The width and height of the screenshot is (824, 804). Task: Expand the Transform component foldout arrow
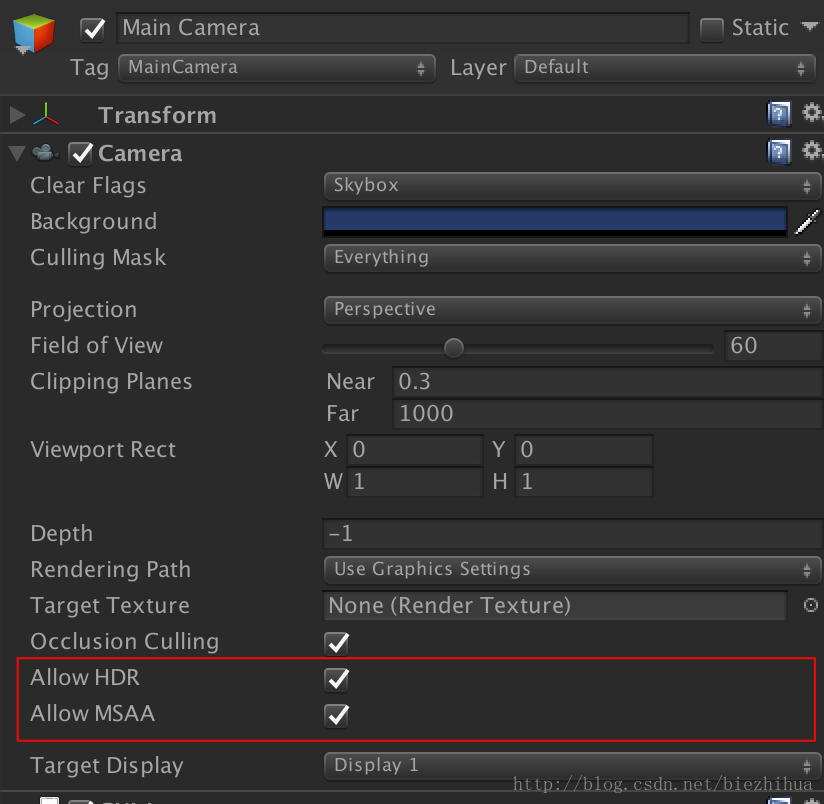pos(17,115)
